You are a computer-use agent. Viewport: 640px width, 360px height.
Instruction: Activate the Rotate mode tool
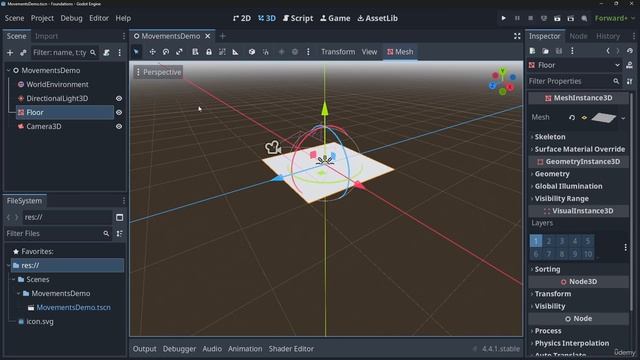(x=166, y=52)
